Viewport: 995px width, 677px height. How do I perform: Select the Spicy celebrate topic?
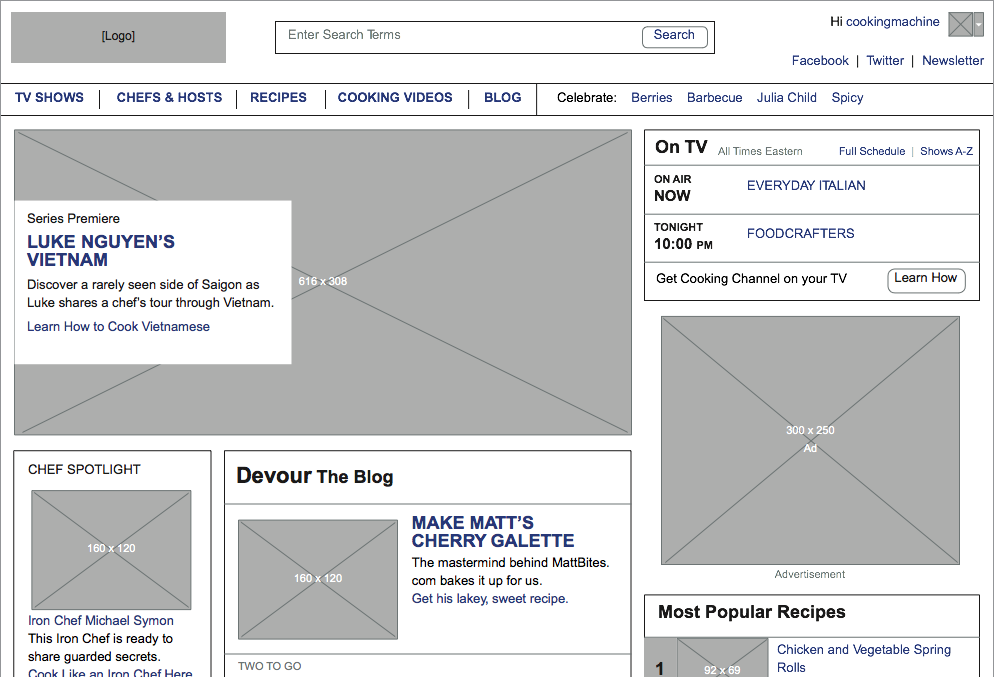point(847,98)
